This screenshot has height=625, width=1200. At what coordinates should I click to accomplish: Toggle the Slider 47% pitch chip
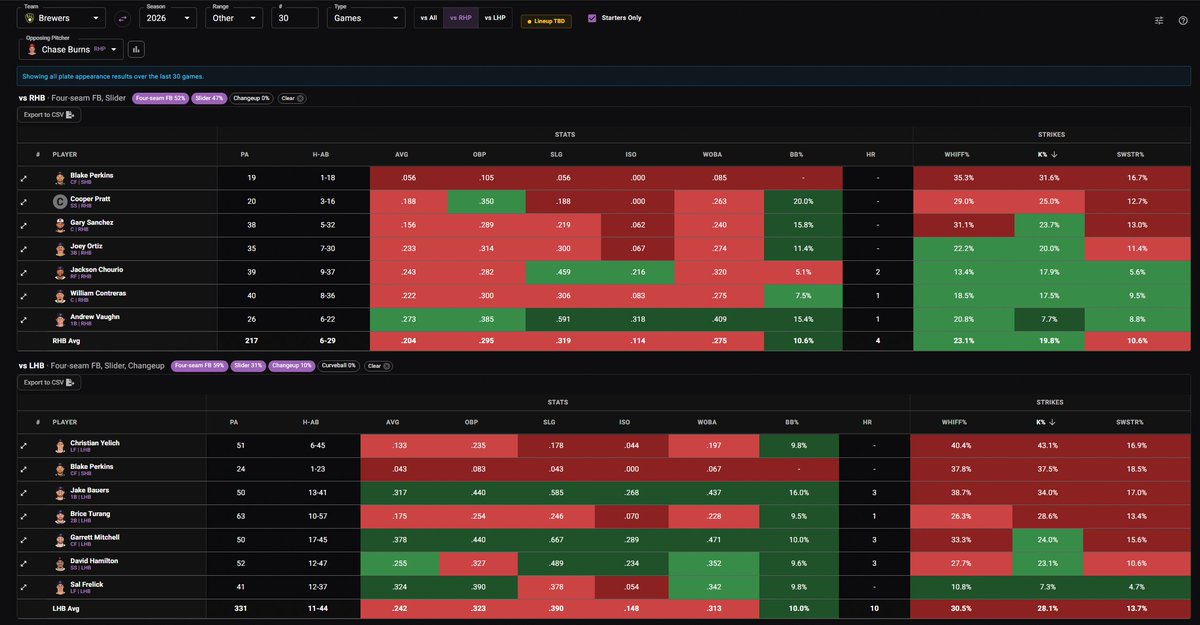(x=209, y=98)
